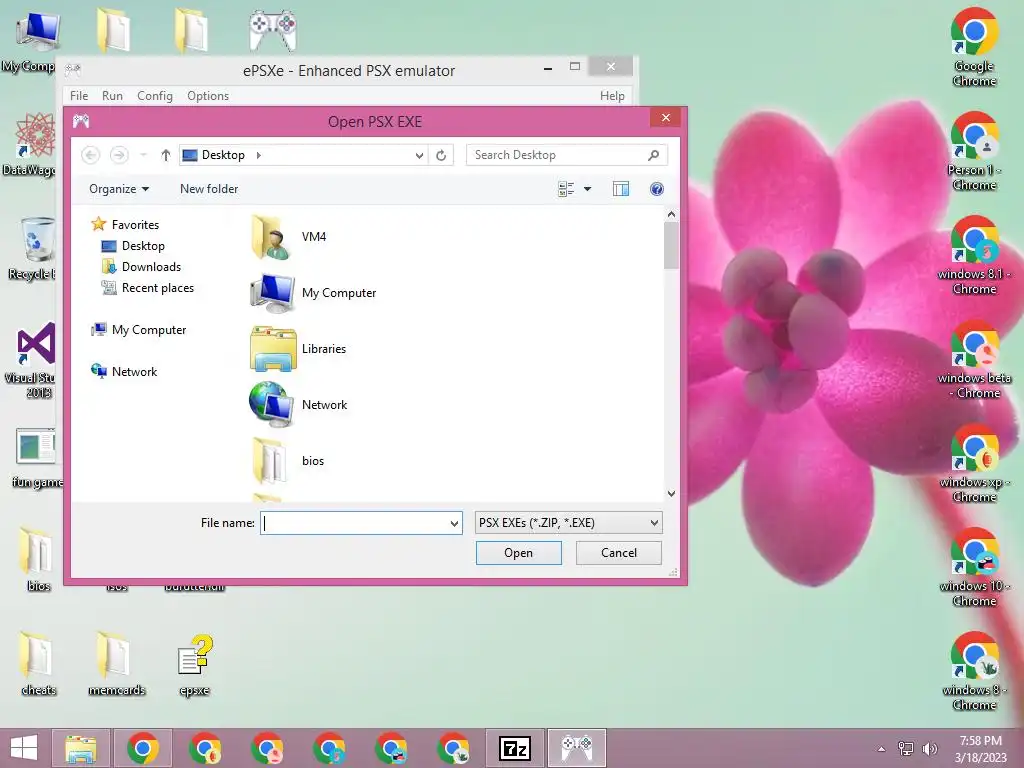
Task: Select My Computer in navigation pane
Action: 139,330
